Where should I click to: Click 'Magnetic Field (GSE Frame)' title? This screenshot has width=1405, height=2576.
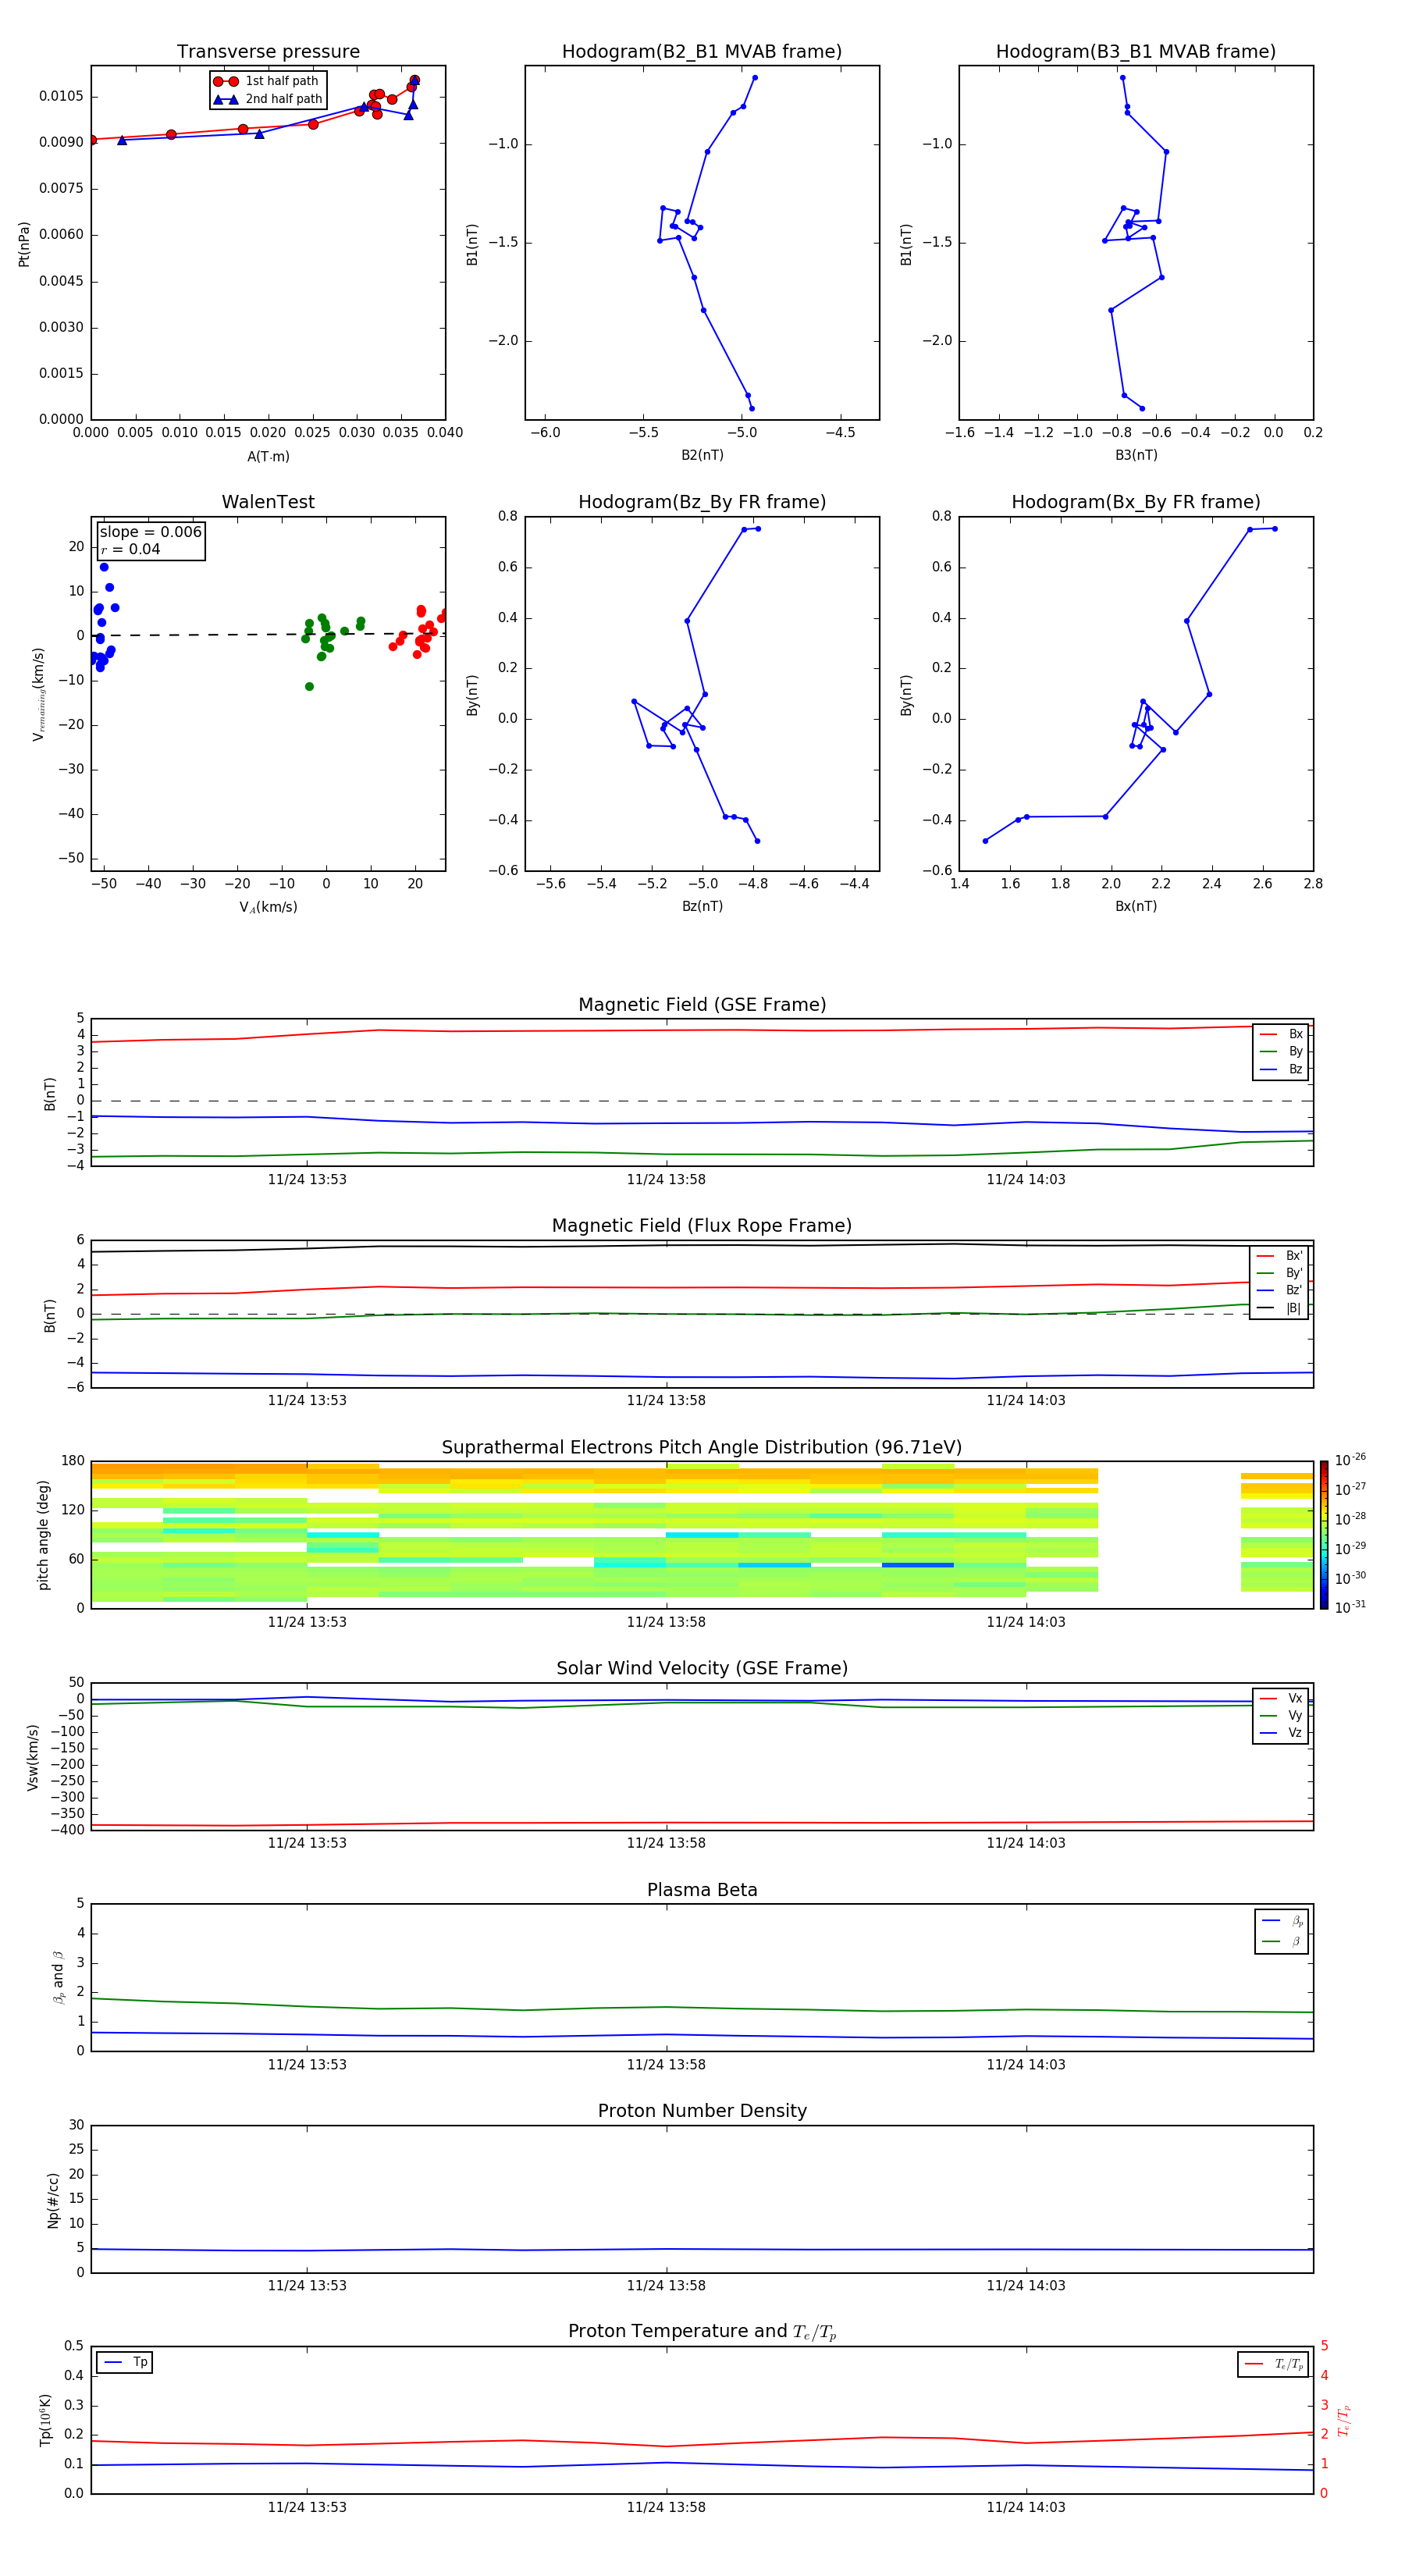point(702,1005)
